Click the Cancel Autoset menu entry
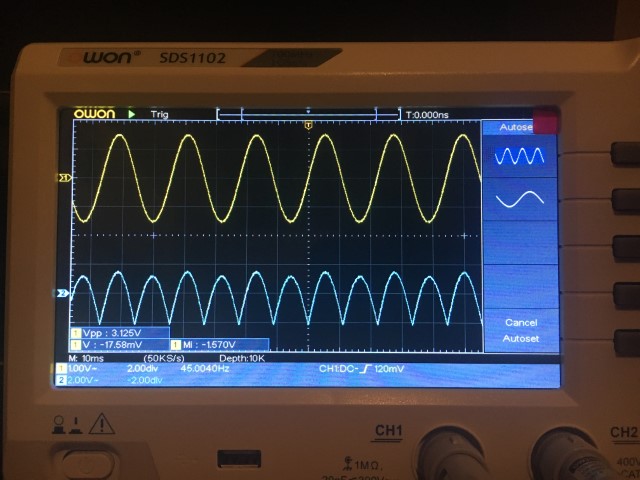Image resolution: width=640 pixels, height=480 pixels. click(521, 330)
